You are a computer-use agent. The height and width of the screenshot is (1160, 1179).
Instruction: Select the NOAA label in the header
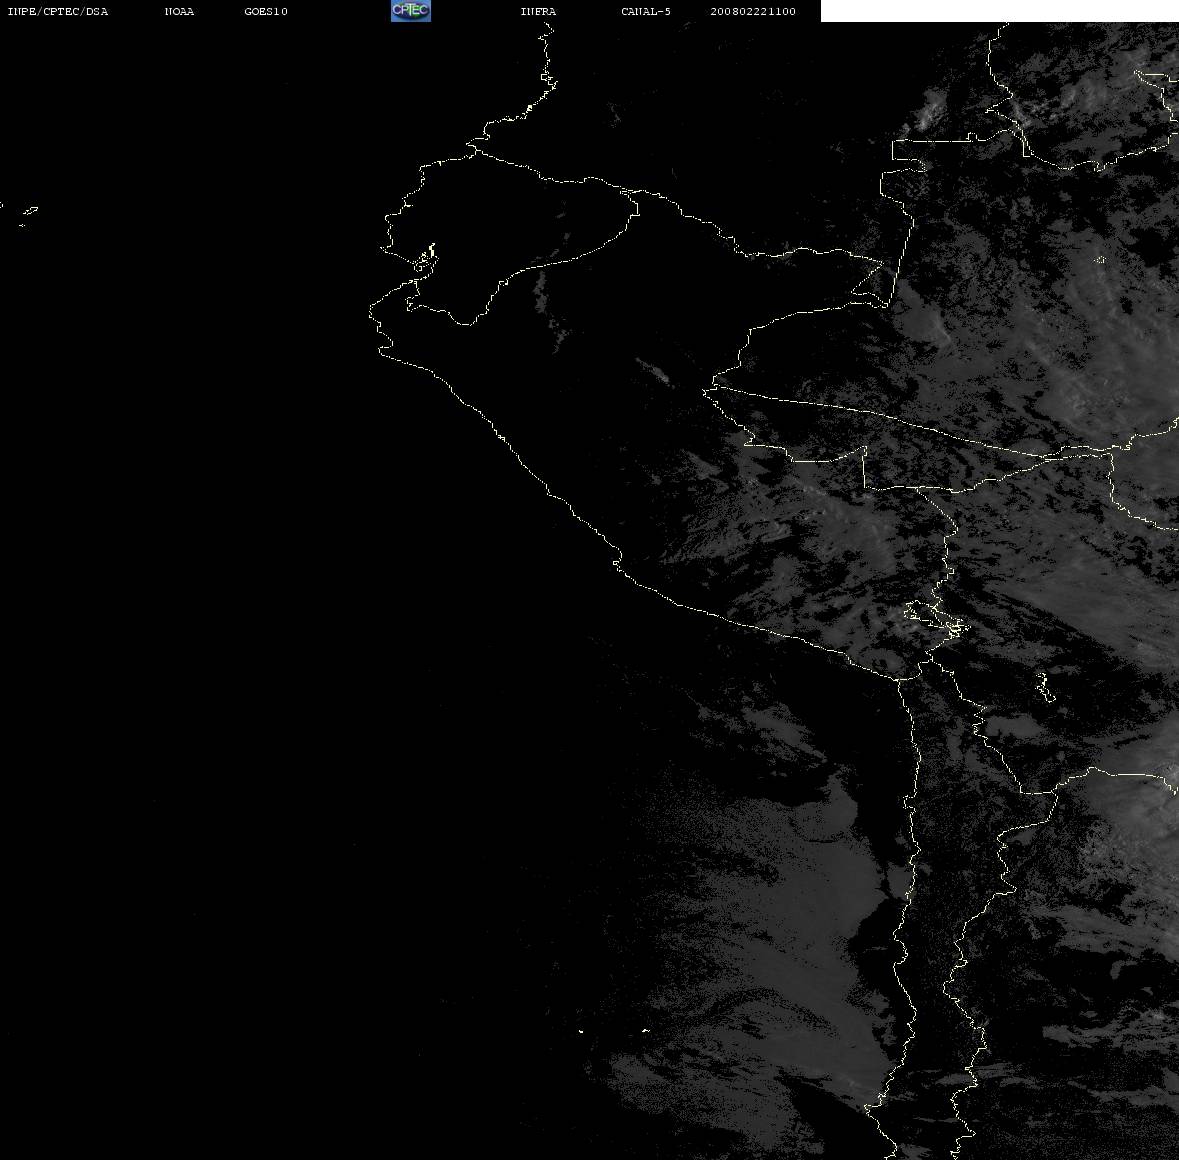click(x=179, y=11)
